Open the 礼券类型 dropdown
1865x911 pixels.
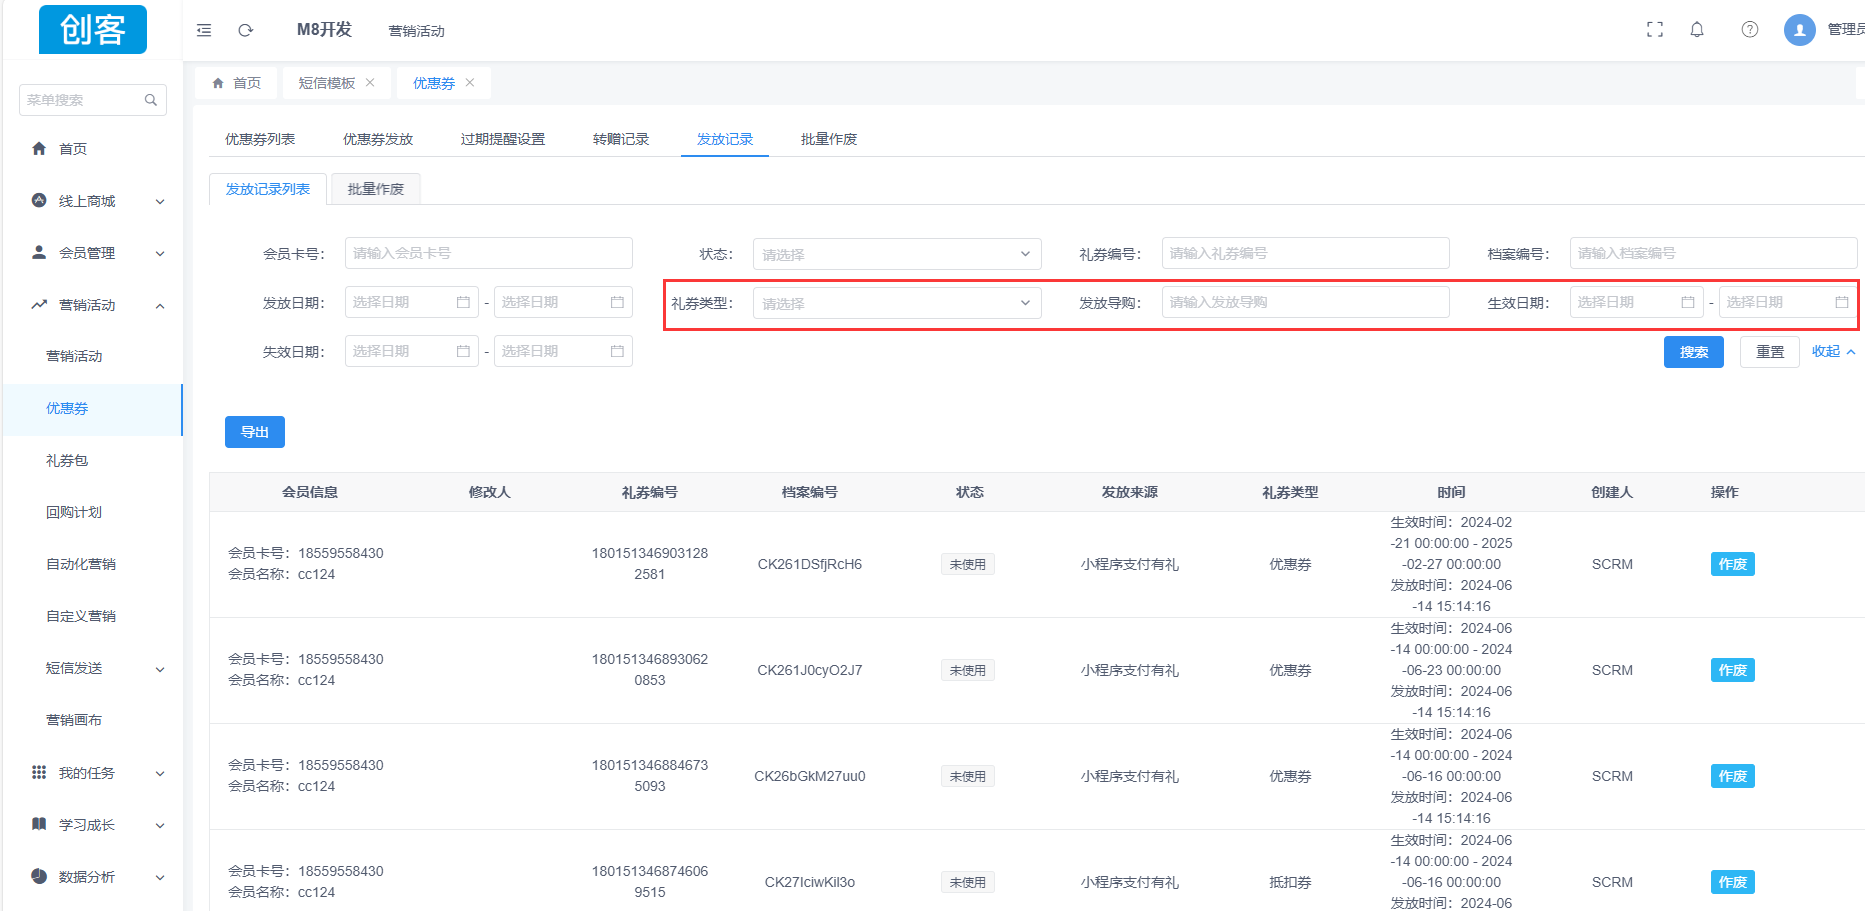coord(896,303)
